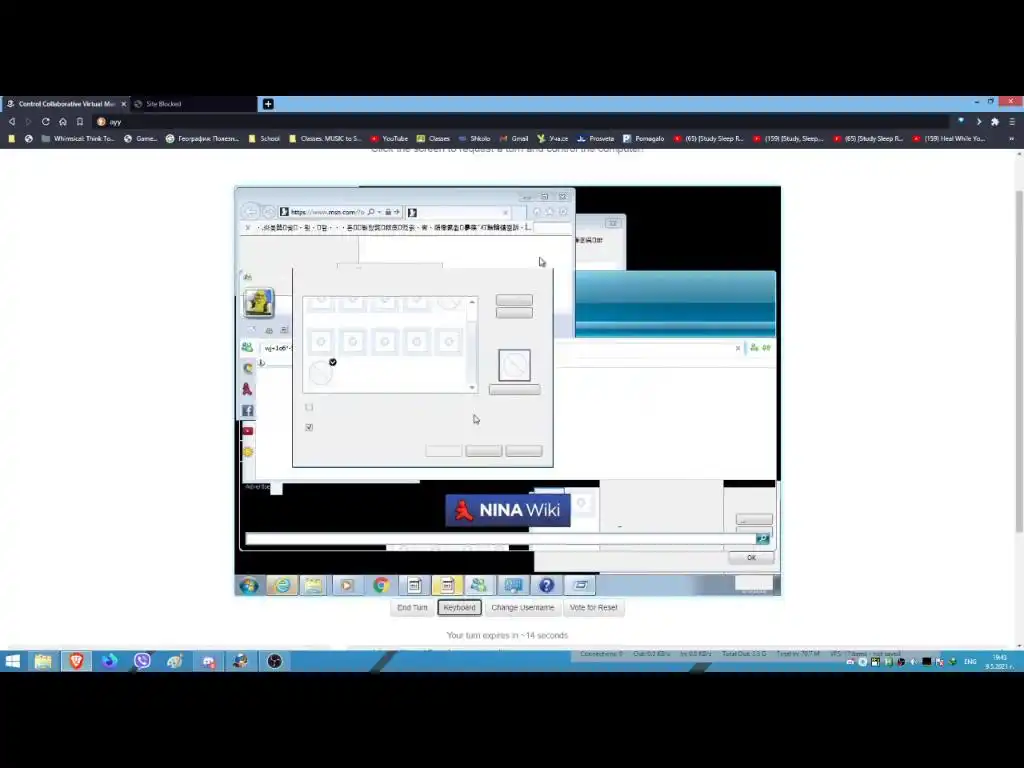
Task: Click the icon list scroll-down arrow
Action: point(472,388)
